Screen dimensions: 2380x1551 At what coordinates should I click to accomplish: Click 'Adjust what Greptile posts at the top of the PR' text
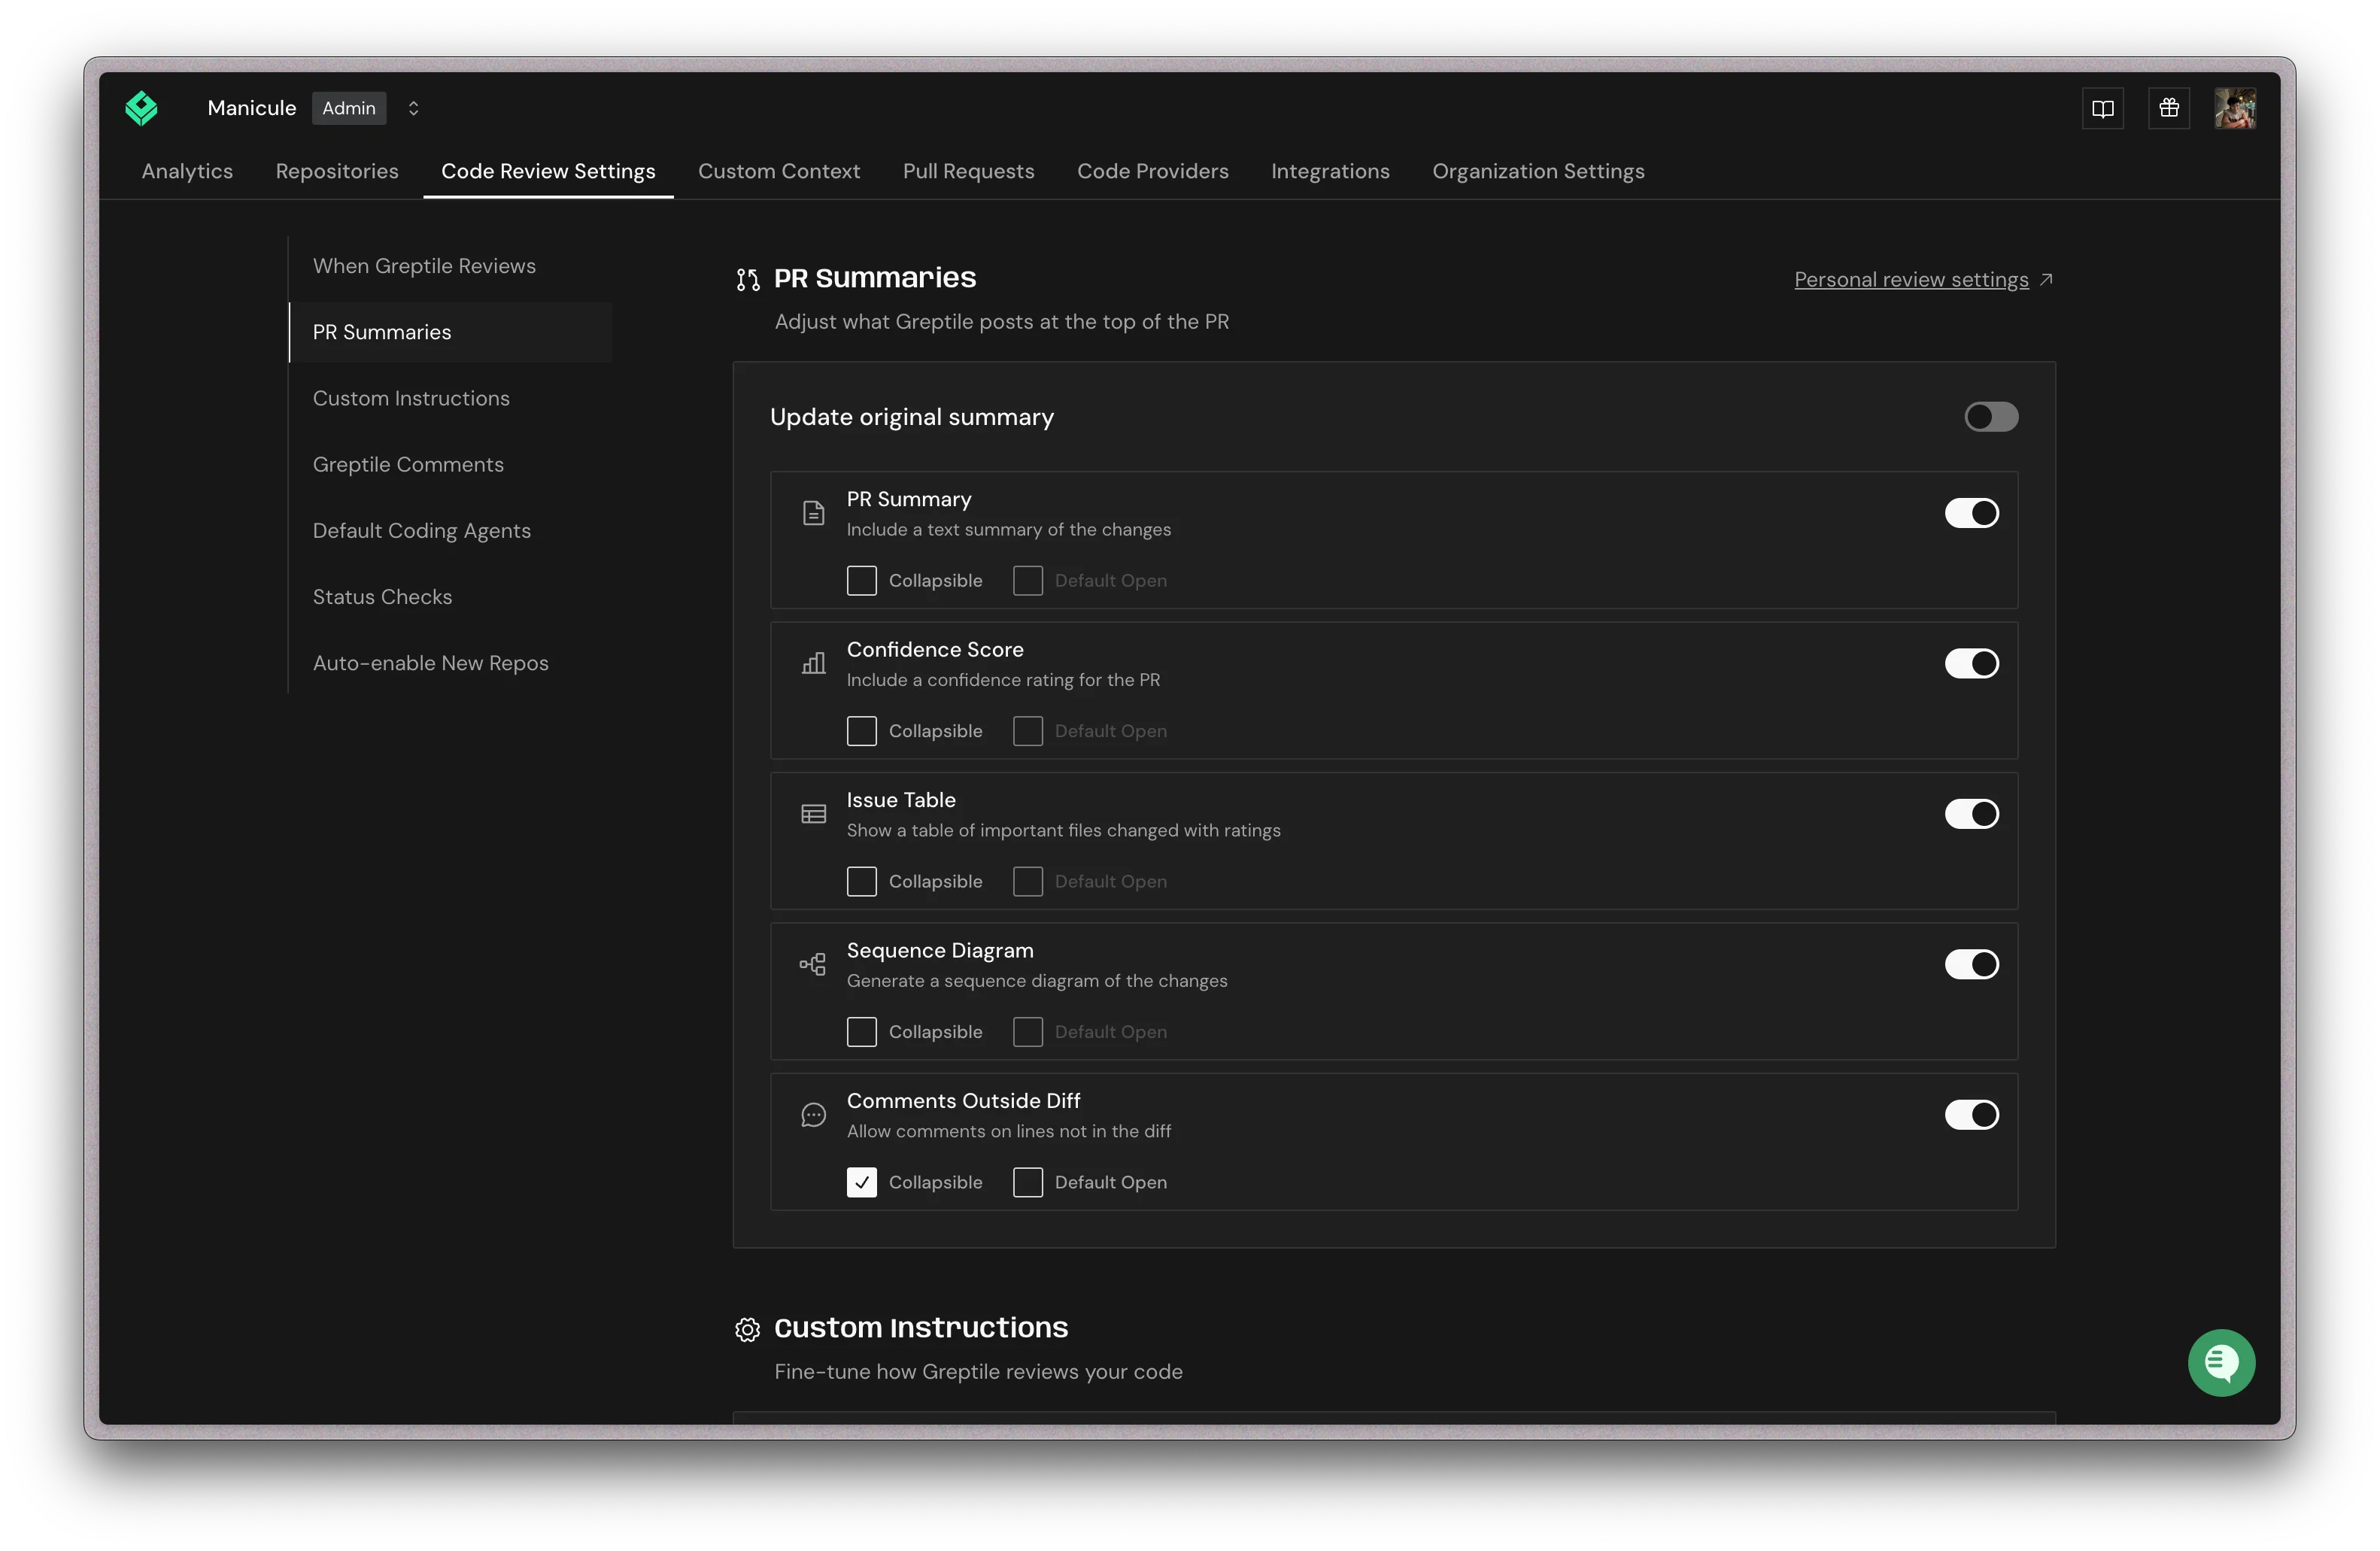(x=1001, y=322)
